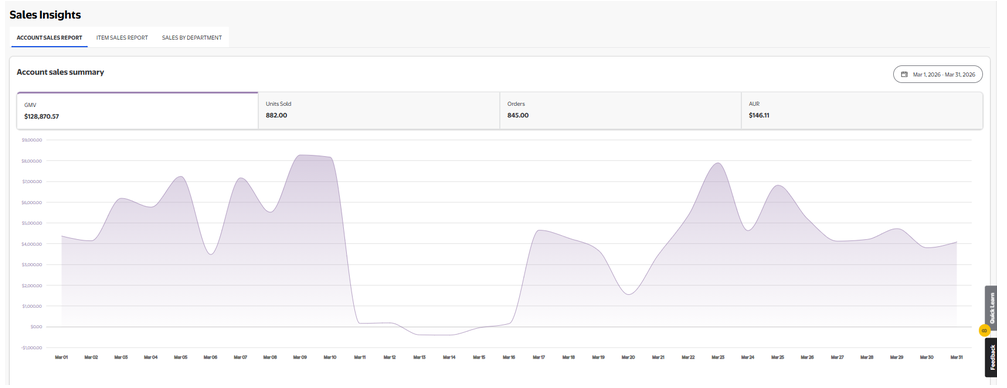The image size is (1007, 388).
Task: Click the yellow round badge above Feedback
Action: click(985, 331)
